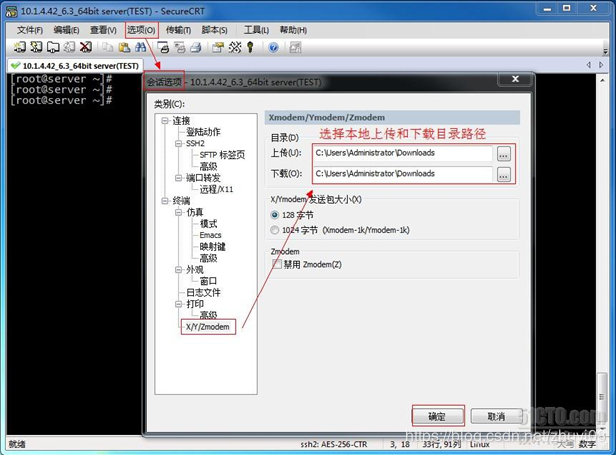Viewport: 616px width, 455px height.
Task: Click the 上传(U) directory path field
Action: click(x=403, y=153)
